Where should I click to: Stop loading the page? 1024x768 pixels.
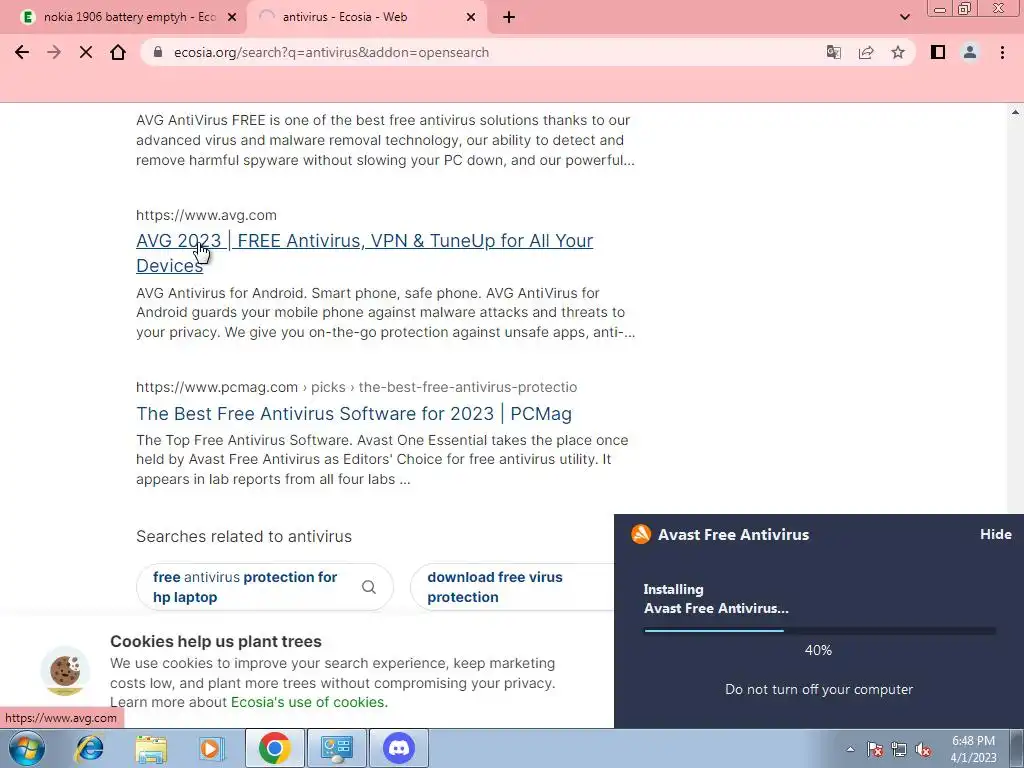86,52
